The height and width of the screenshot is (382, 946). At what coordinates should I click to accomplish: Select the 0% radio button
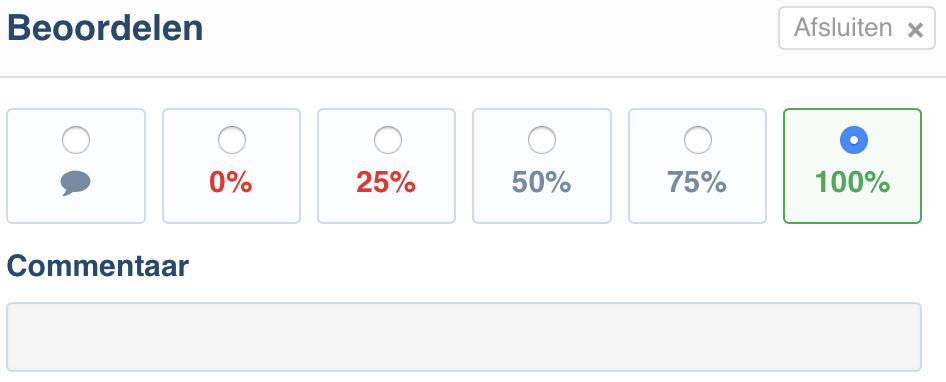tap(232, 140)
